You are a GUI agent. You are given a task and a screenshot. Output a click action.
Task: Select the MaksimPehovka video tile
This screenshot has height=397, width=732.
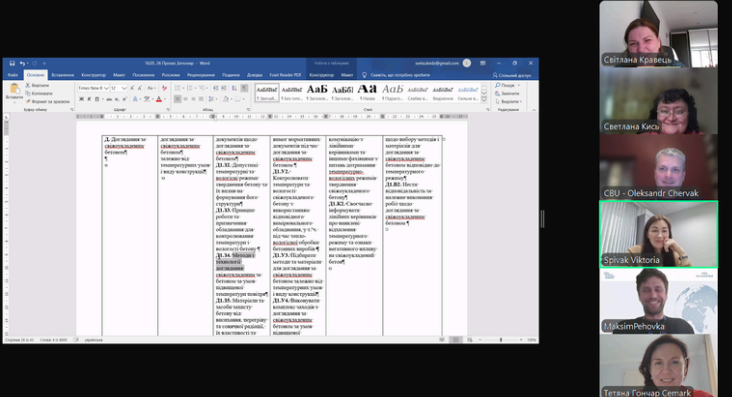[658, 301]
